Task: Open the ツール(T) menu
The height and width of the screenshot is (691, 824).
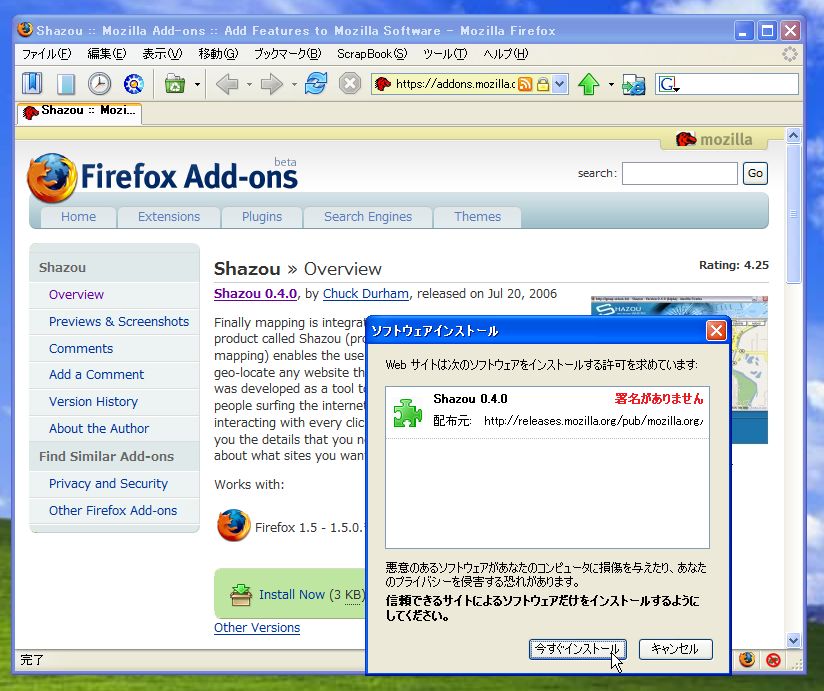Action: [445, 54]
